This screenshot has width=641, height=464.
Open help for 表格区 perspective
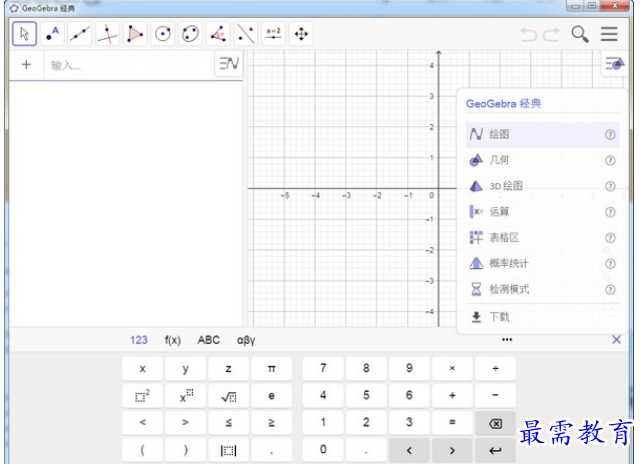tap(610, 238)
